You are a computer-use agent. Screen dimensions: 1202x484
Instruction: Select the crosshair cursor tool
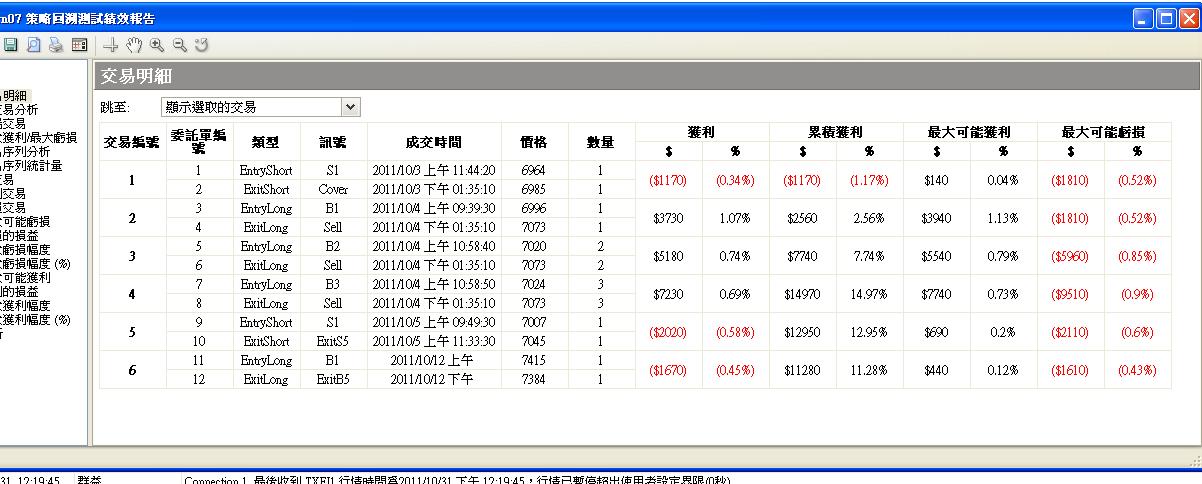coord(111,45)
